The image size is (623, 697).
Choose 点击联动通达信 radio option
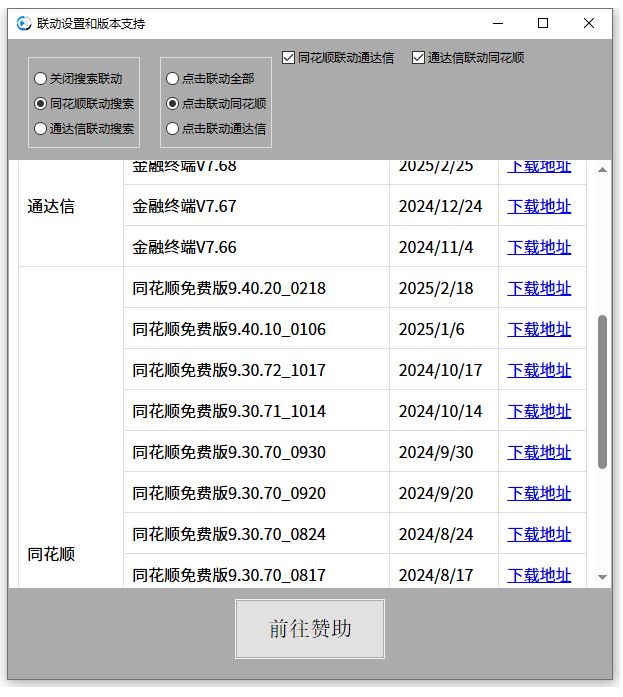pos(216,128)
